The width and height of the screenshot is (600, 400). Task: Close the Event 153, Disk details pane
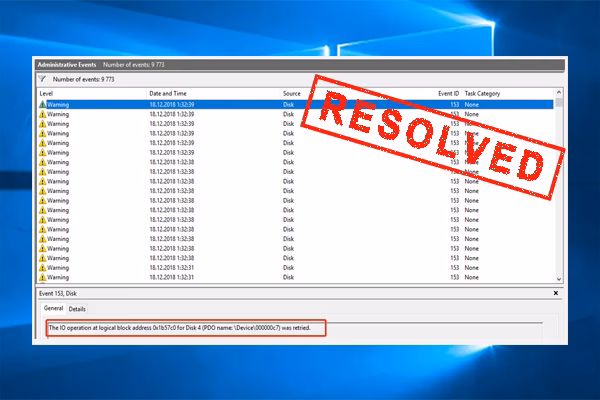click(x=556, y=293)
